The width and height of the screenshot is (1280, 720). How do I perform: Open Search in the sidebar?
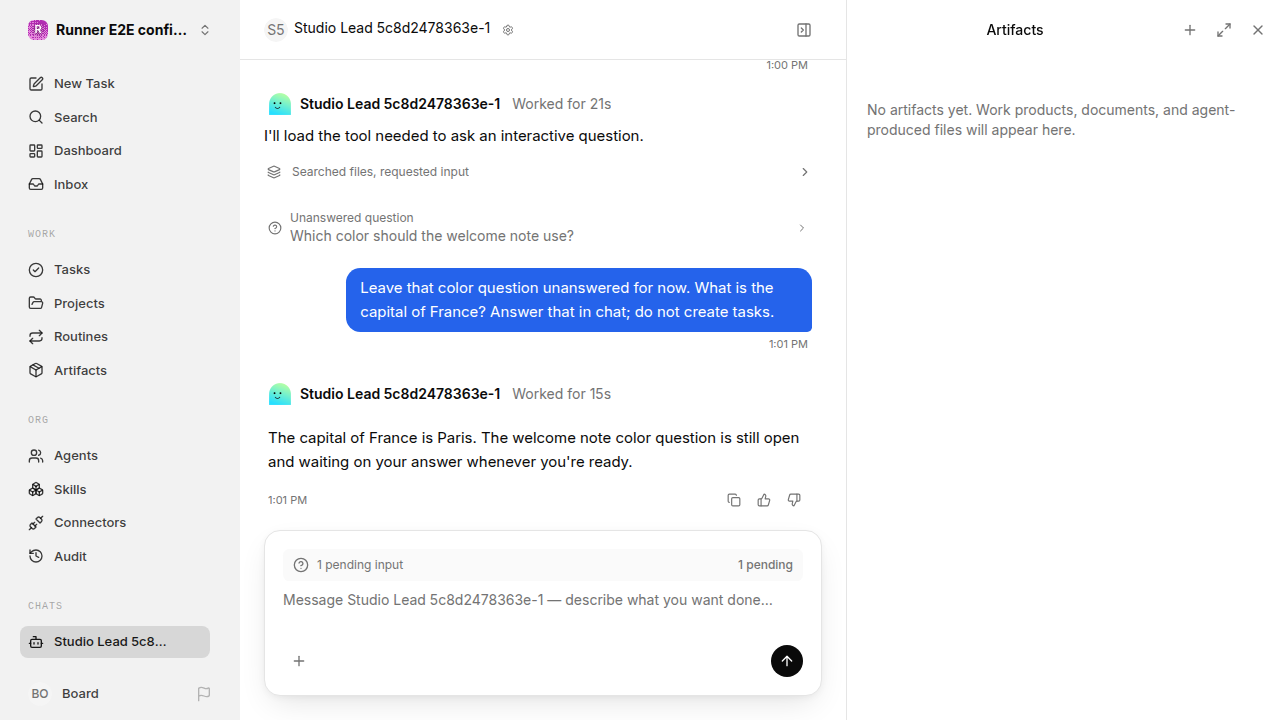[120, 117]
